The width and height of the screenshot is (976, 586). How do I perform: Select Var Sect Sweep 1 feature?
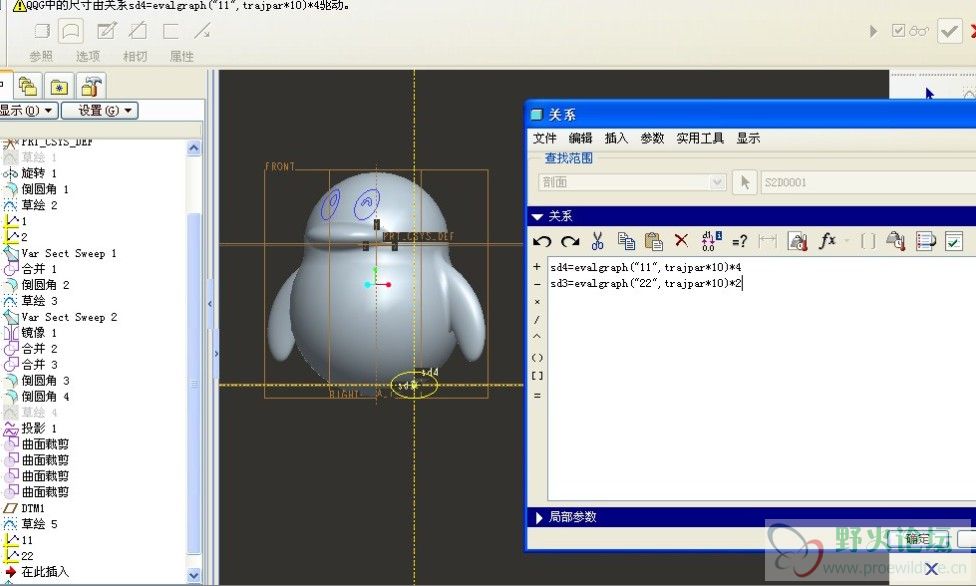pyautogui.click(x=68, y=253)
